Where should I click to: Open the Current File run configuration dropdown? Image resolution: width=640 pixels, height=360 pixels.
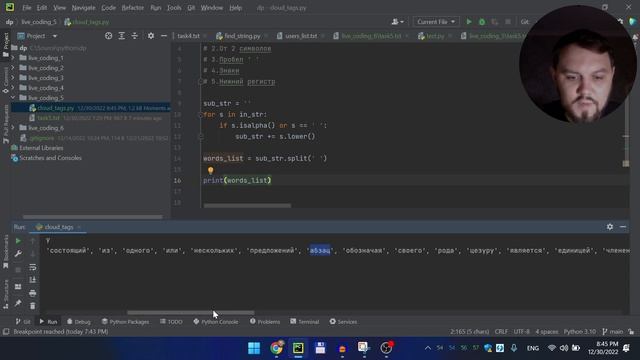436,22
